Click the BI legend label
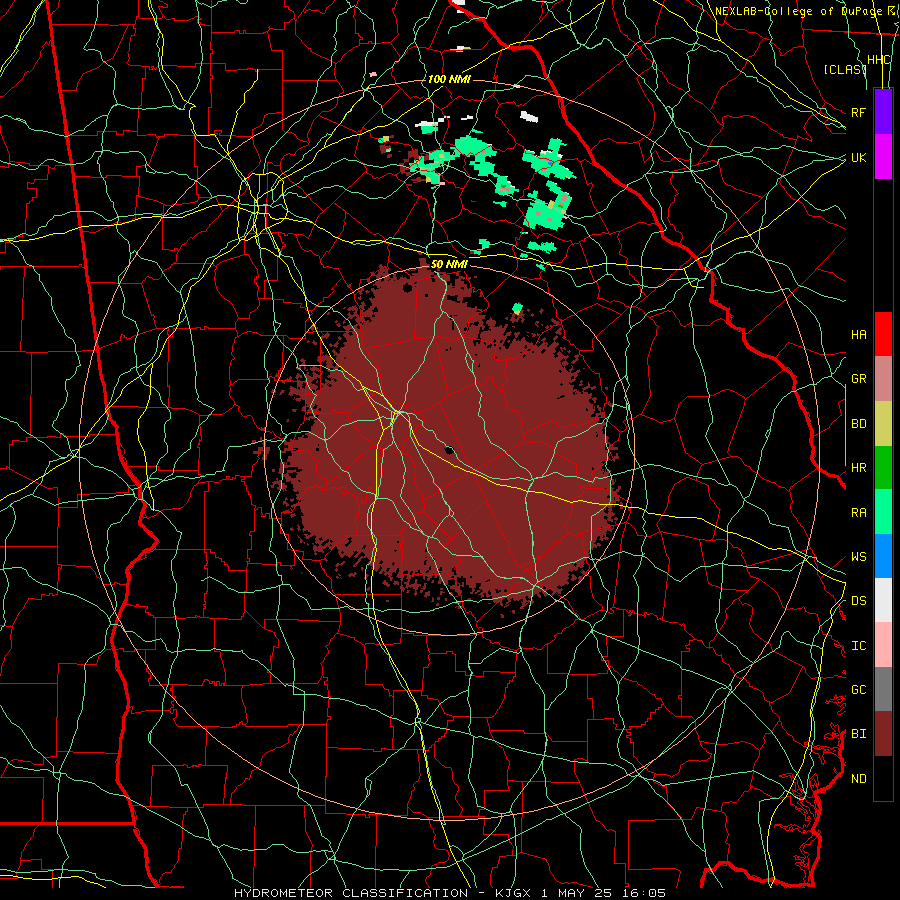Viewport: 900px width, 900px height. [859, 734]
